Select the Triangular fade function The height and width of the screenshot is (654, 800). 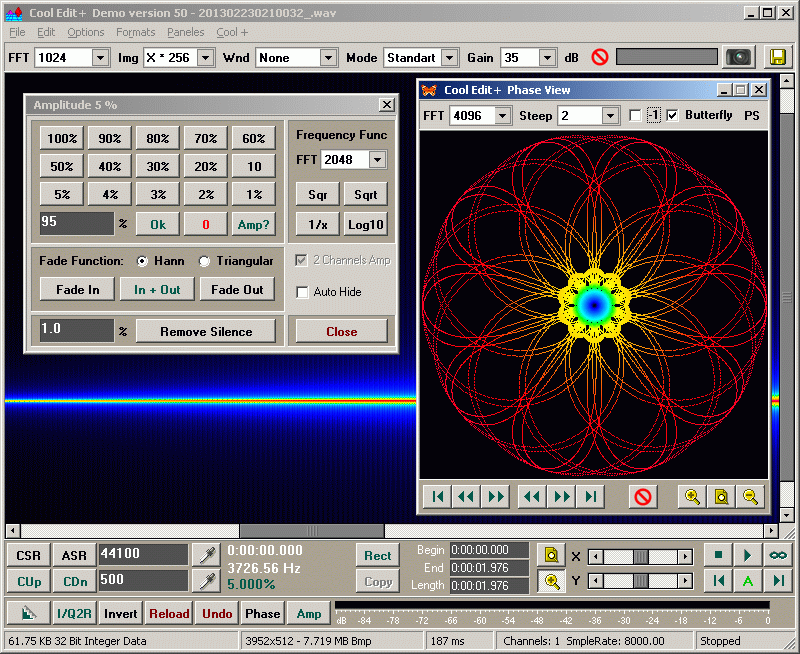[x=204, y=261]
